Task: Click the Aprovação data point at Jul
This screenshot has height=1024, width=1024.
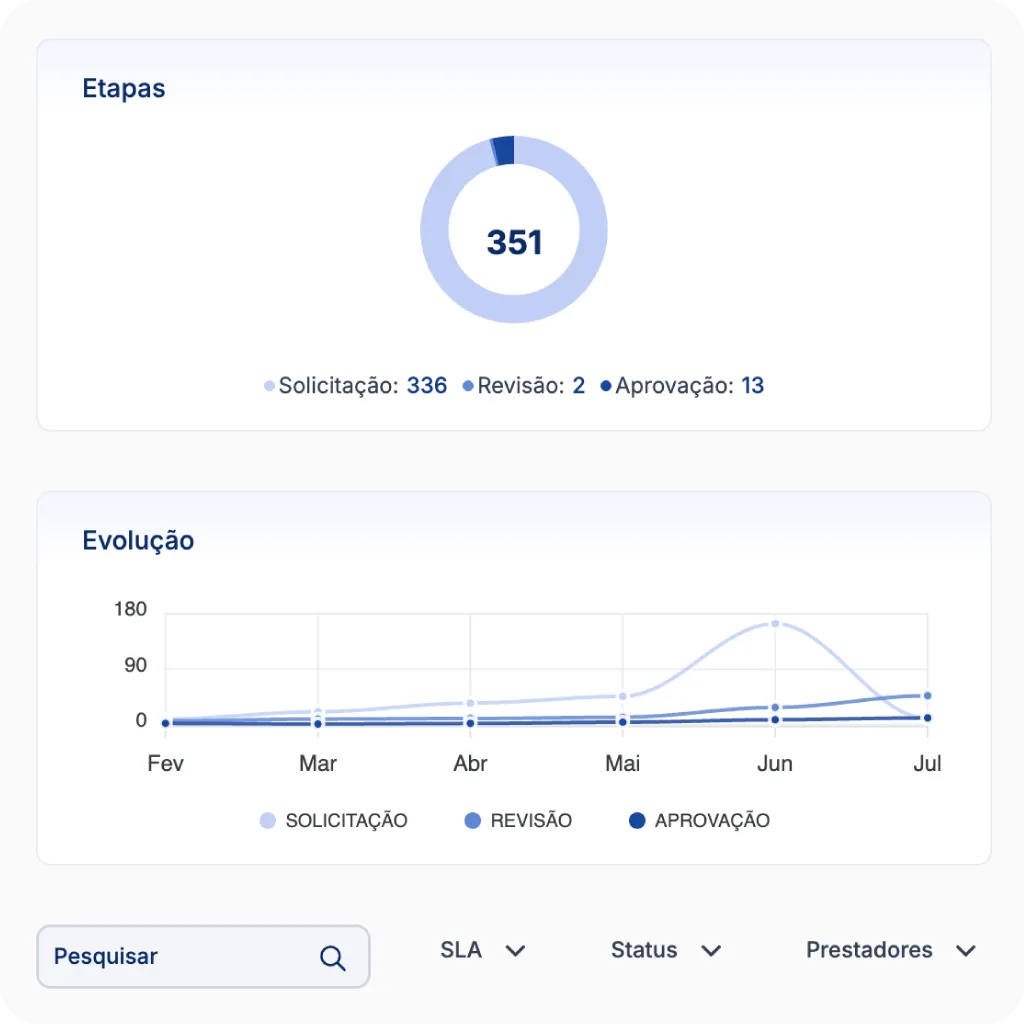Action: pyautogui.click(x=927, y=718)
